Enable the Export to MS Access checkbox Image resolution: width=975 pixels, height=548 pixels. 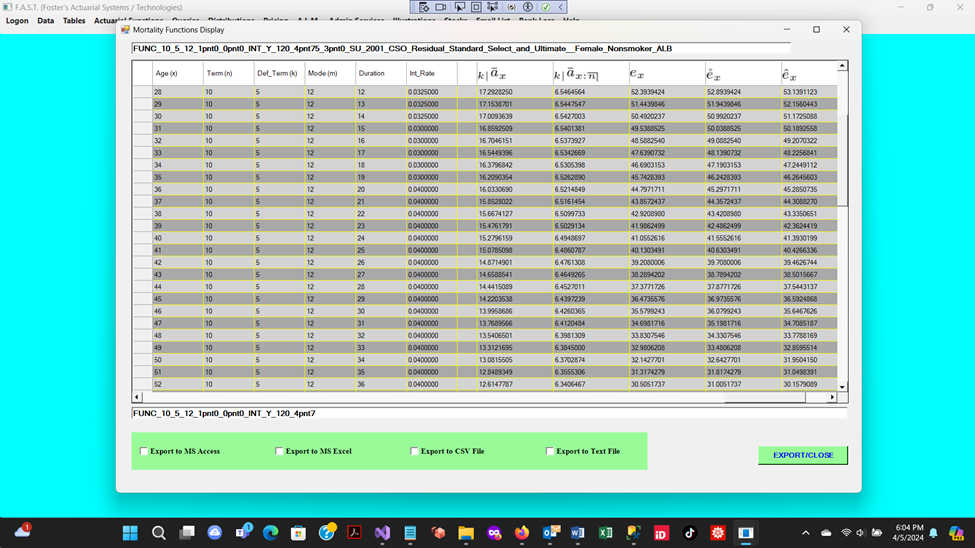144,451
